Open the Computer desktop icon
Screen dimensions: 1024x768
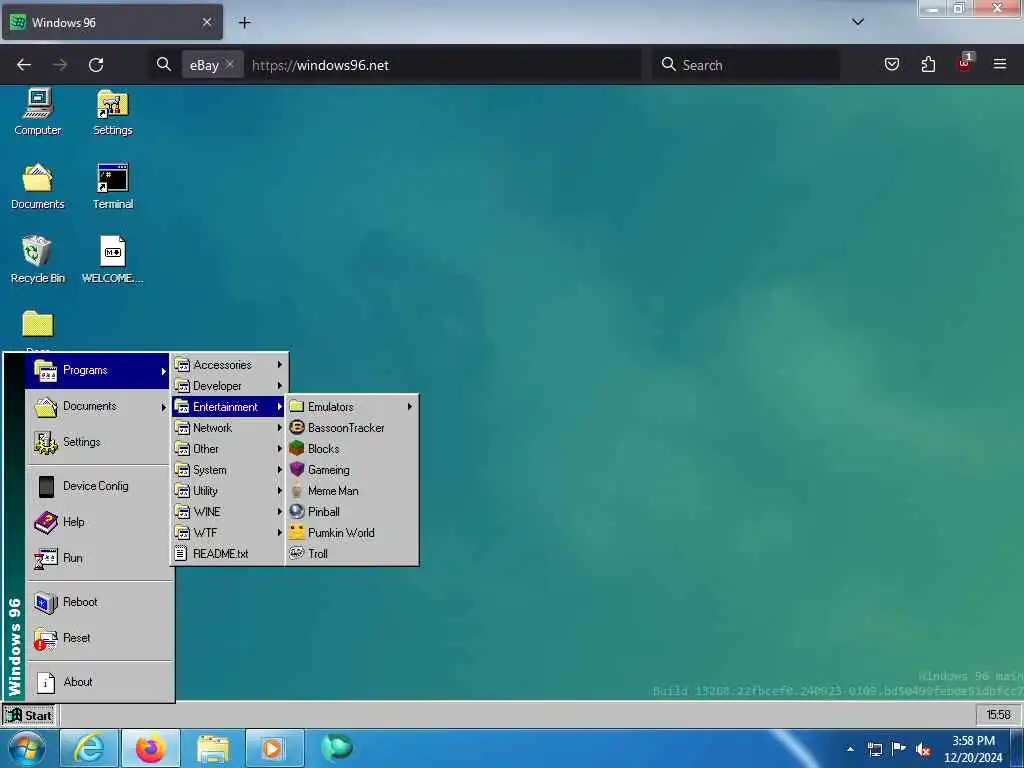point(38,112)
